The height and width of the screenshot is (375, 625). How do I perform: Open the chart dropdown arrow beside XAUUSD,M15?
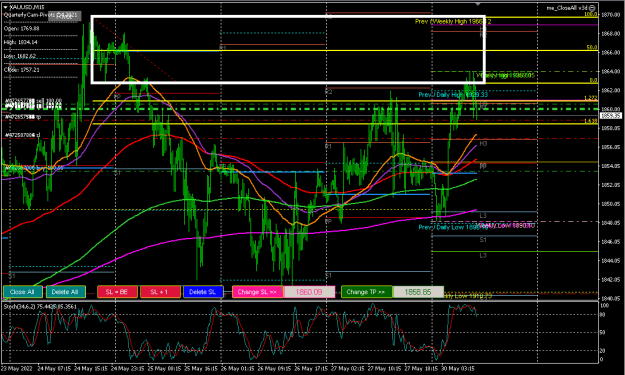5,7
